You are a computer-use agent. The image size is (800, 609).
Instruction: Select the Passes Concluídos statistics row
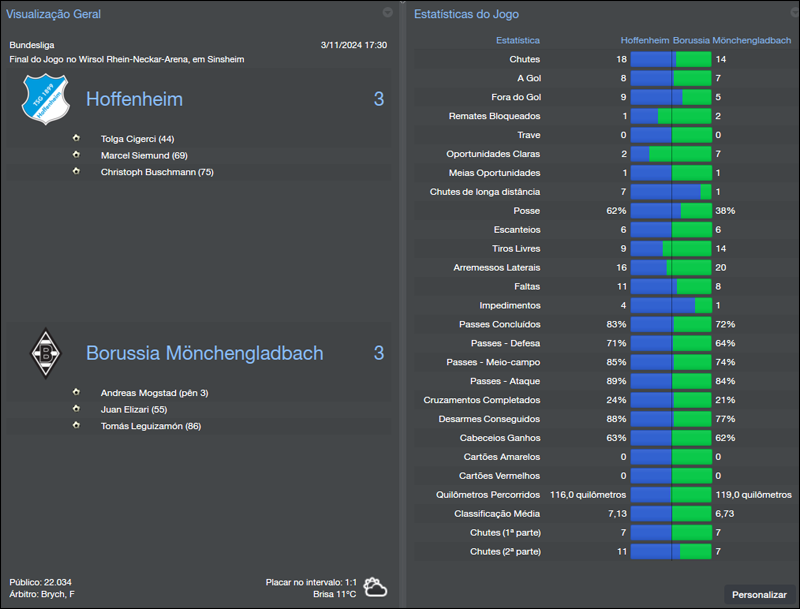pos(500,325)
